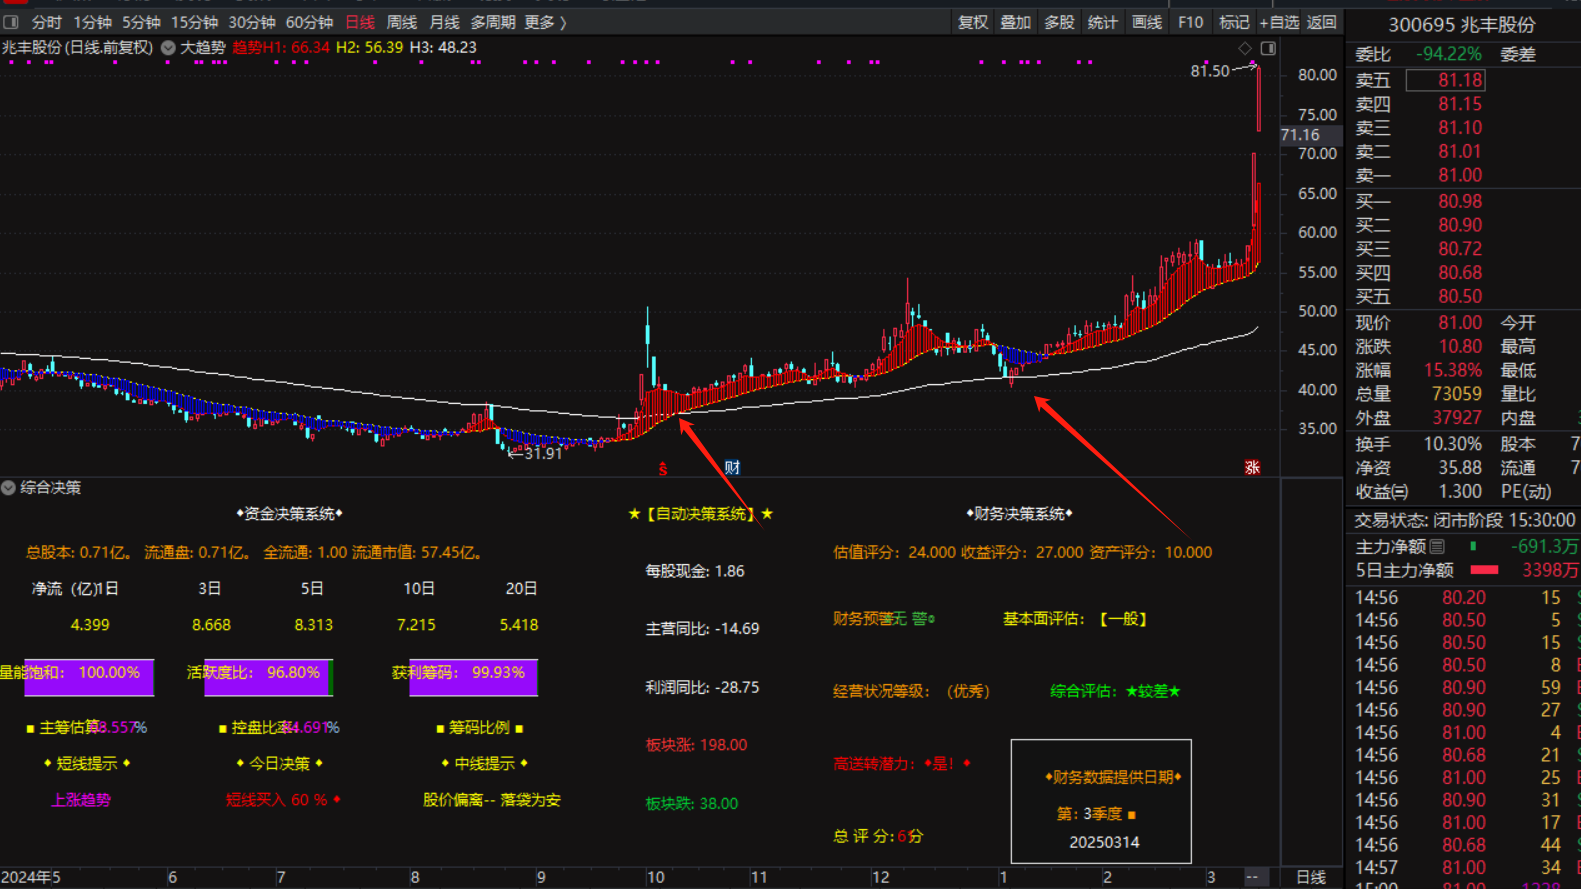Click the diamond icon at chart top-right

point(1245,48)
